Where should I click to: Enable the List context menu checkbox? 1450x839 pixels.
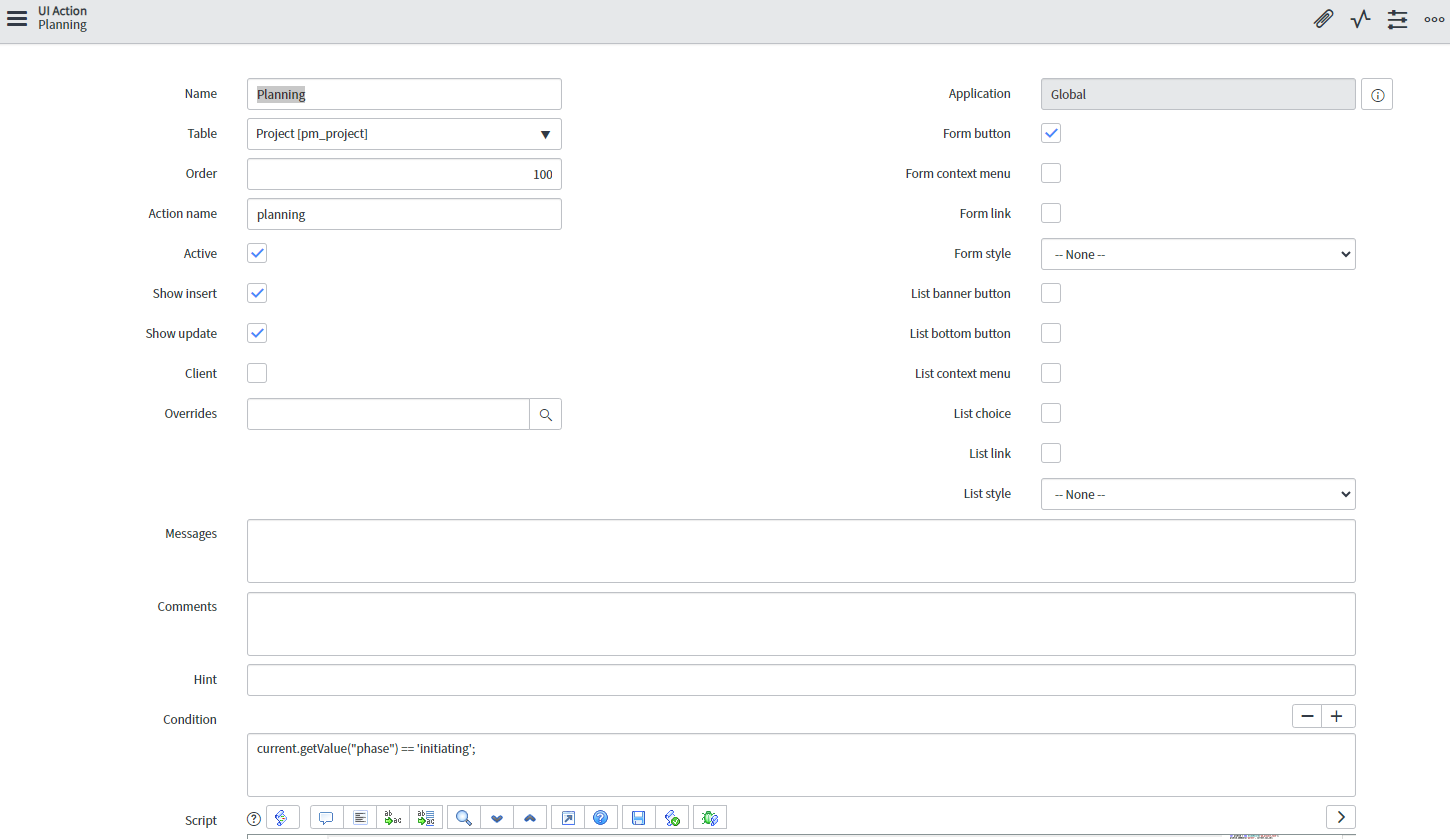[1051, 373]
